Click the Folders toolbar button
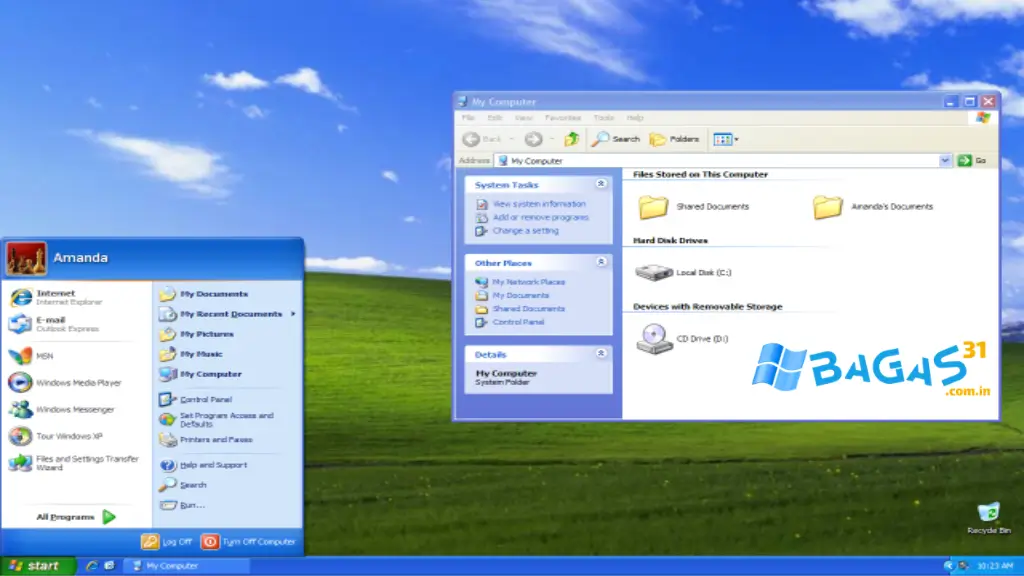Screen dimensions: 1024x576 click(675, 139)
